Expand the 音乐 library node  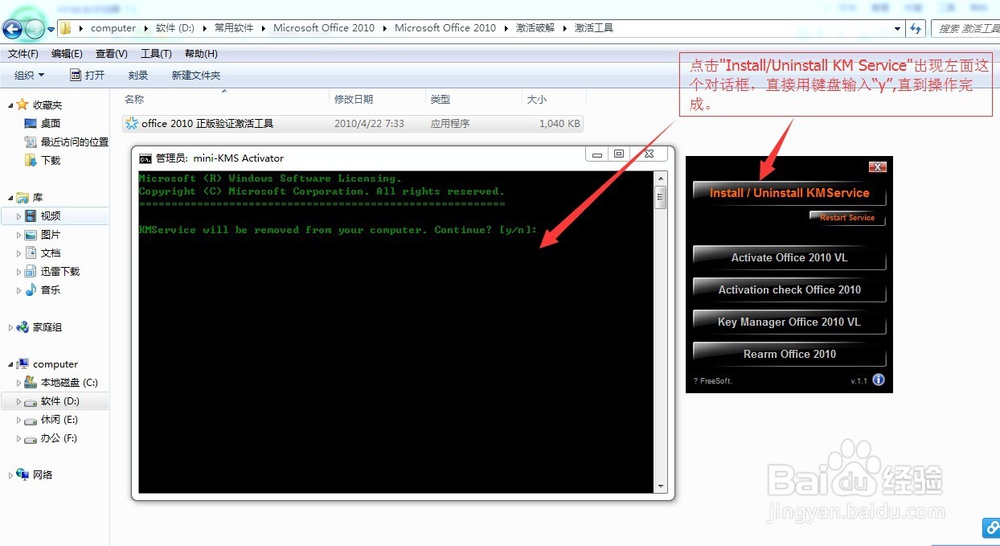[x=18, y=290]
